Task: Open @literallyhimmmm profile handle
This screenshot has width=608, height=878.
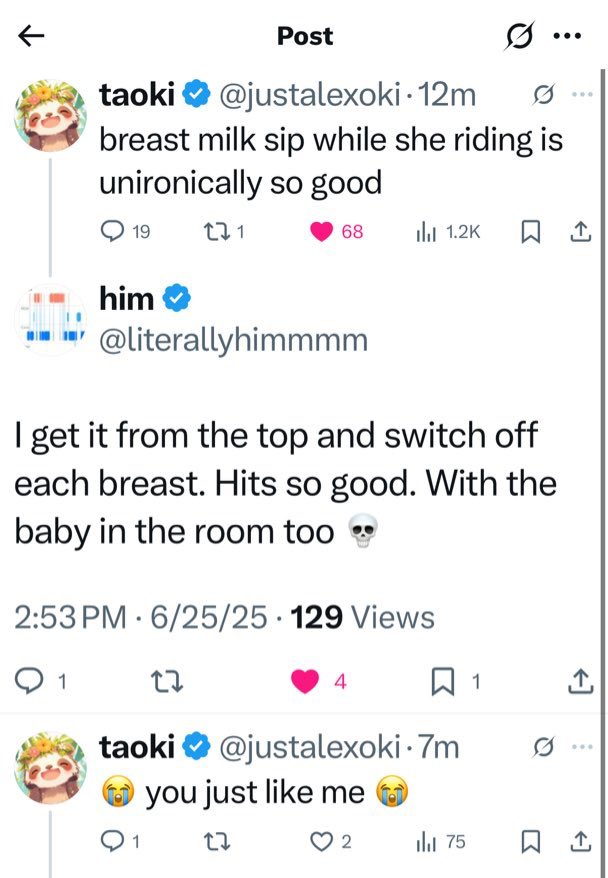Action: coord(233,340)
